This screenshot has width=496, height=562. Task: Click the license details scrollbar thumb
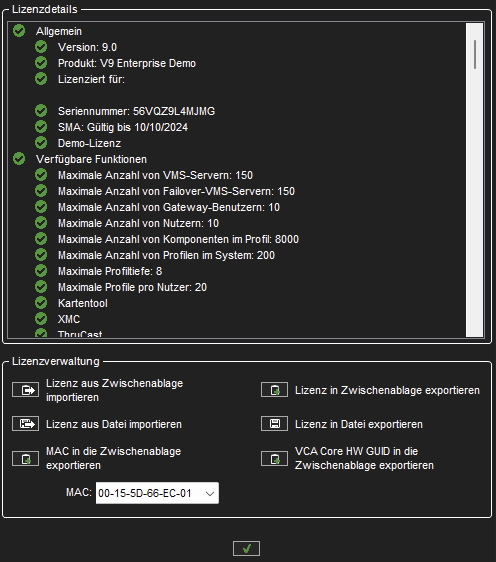[475, 54]
